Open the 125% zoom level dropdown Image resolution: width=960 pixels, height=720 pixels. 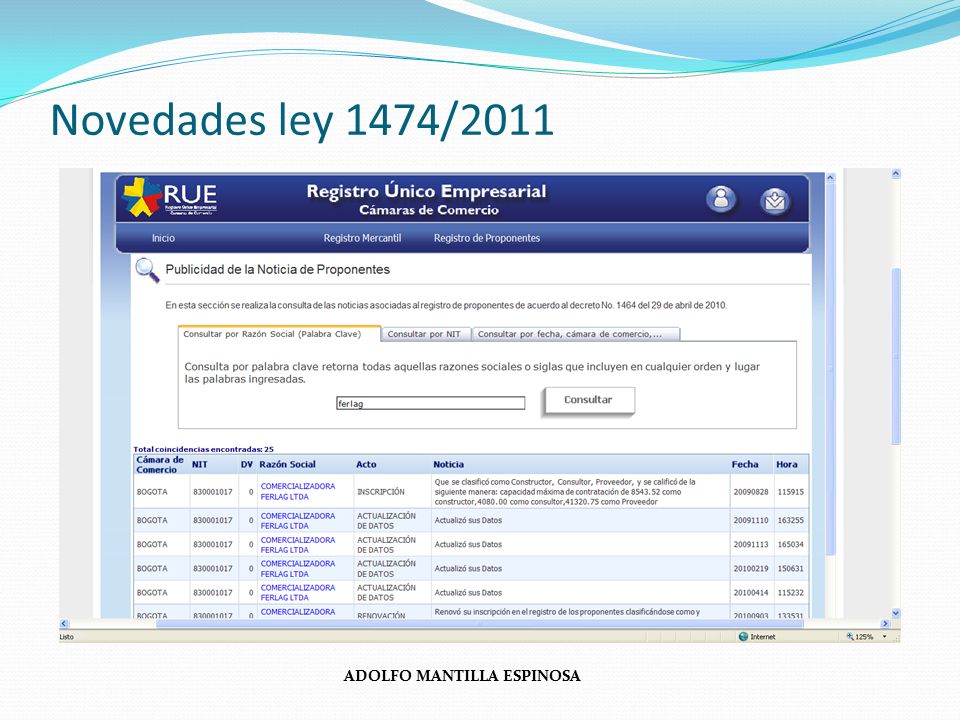click(x=885, y=637)
